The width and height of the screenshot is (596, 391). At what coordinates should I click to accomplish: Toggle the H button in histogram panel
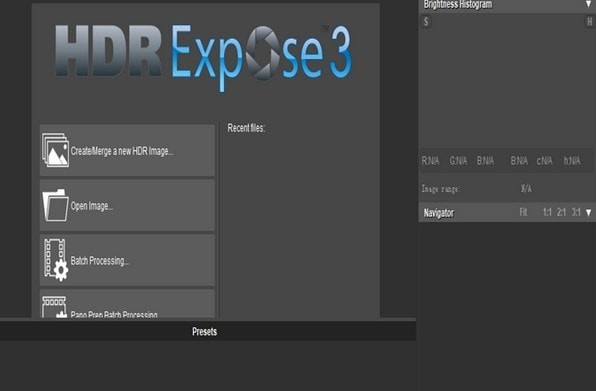point(589,22)
